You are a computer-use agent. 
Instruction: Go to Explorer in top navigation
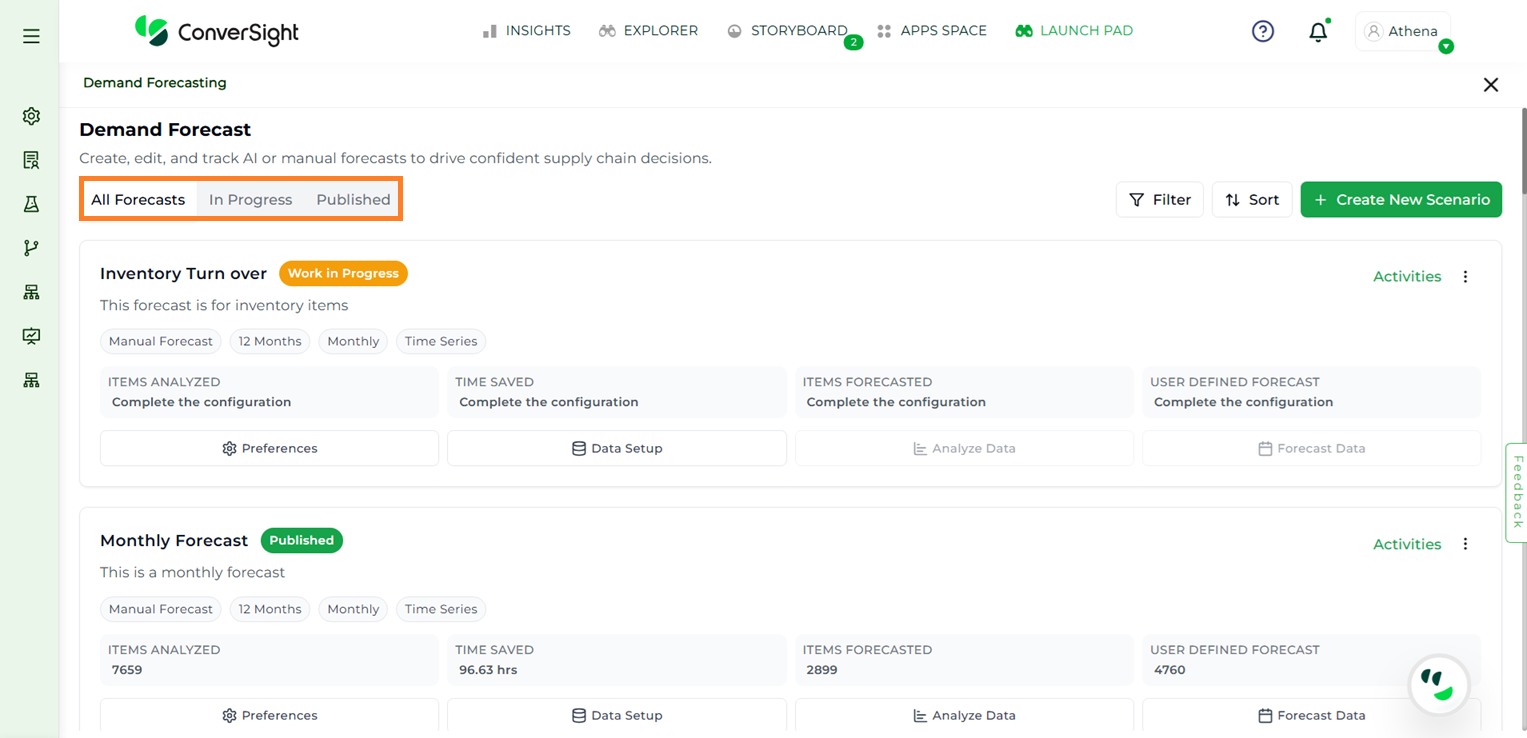(648, 31)
